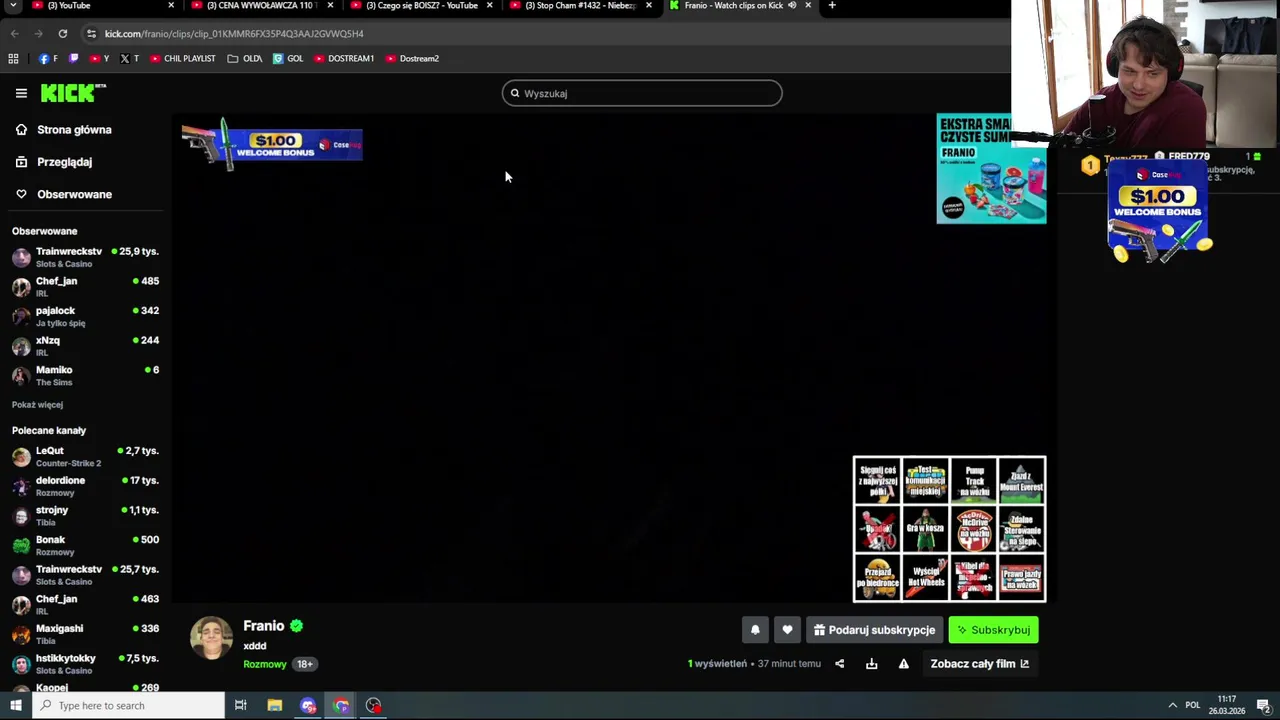The width and height of the screenshot is (1280, 720).
Task: Open xNzq channel
Action: (x=85, y=346)
